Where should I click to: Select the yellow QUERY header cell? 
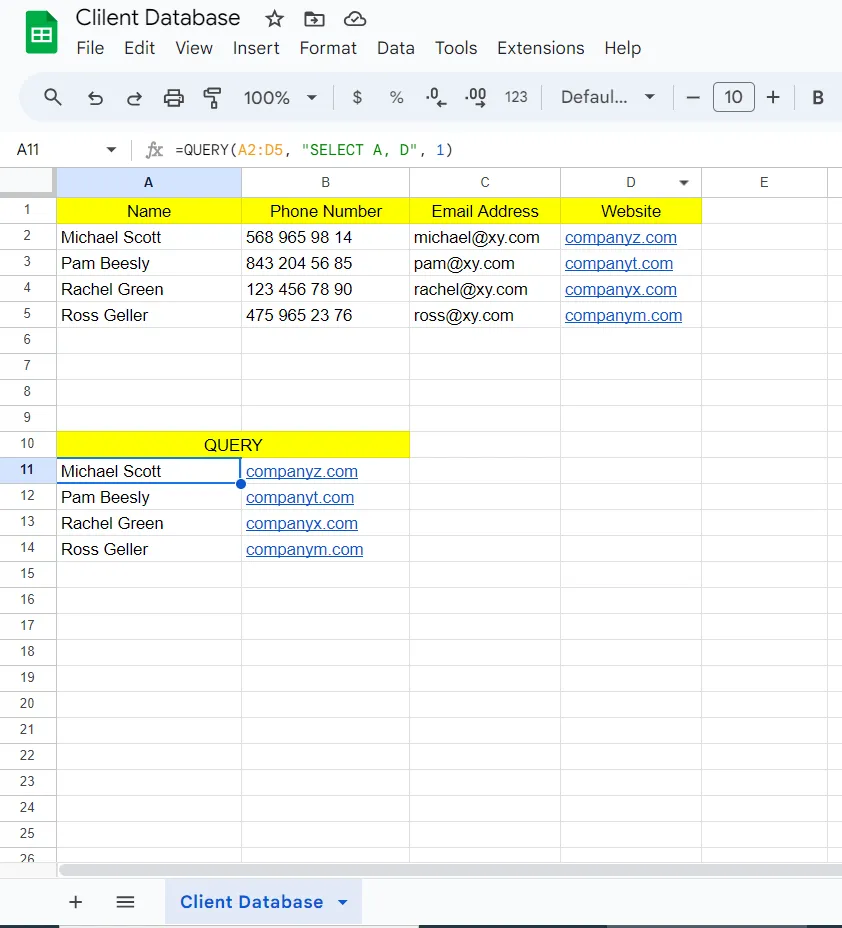tap(233, 444)
